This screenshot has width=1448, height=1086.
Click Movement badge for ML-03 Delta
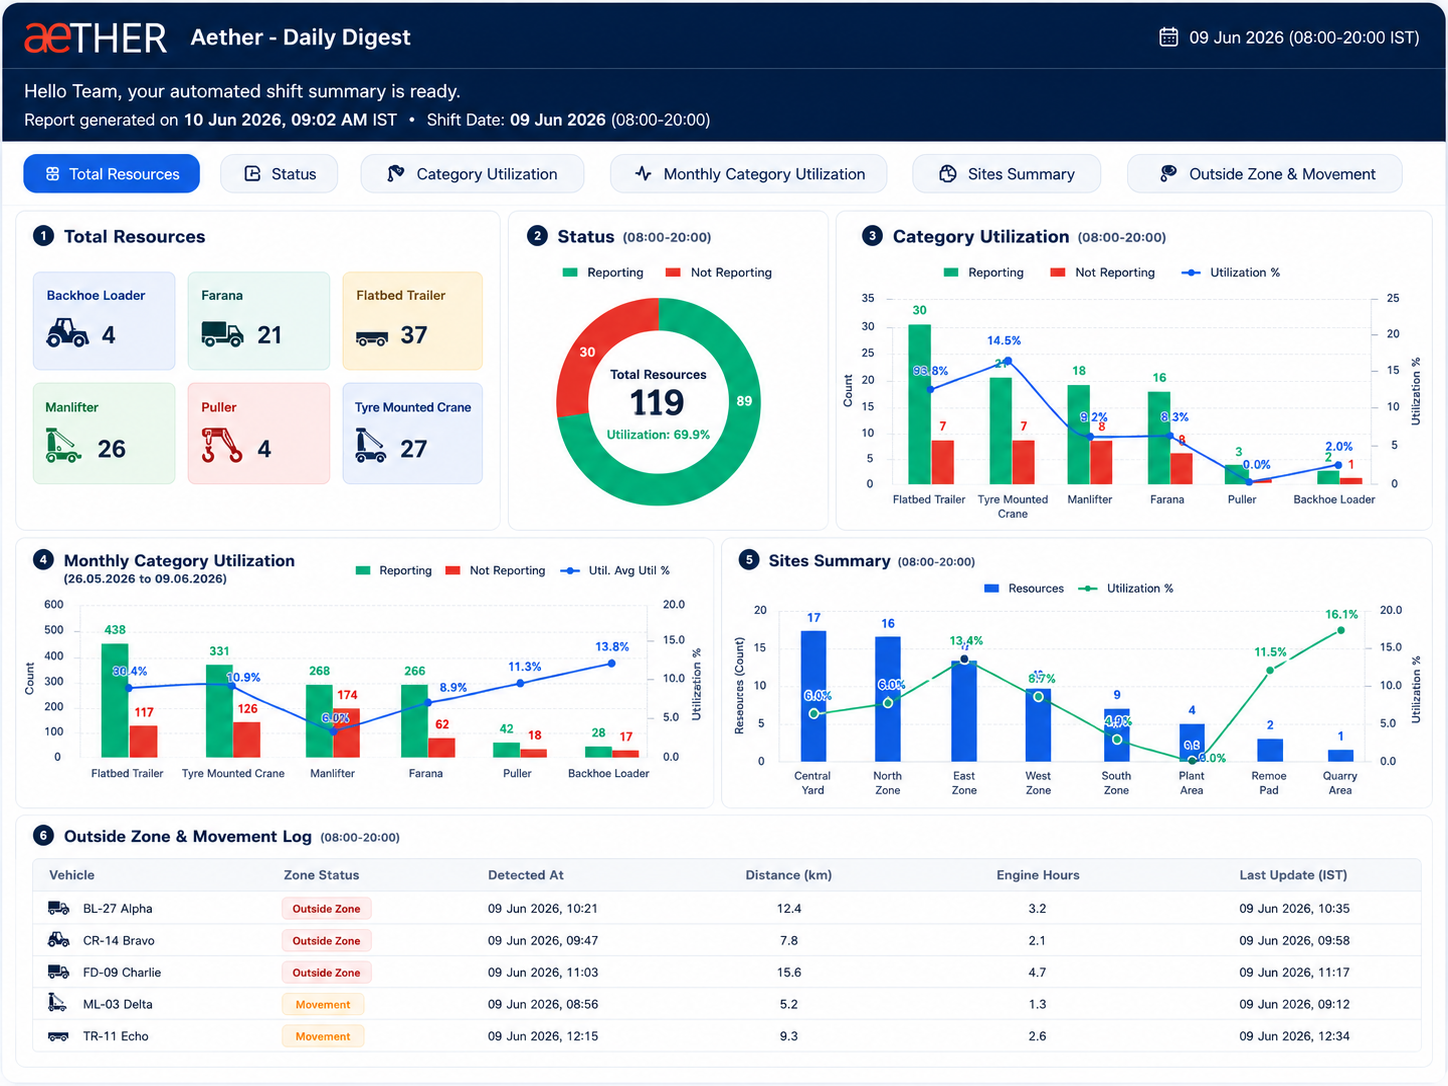pyautogui.click(x=323, y=1005)
